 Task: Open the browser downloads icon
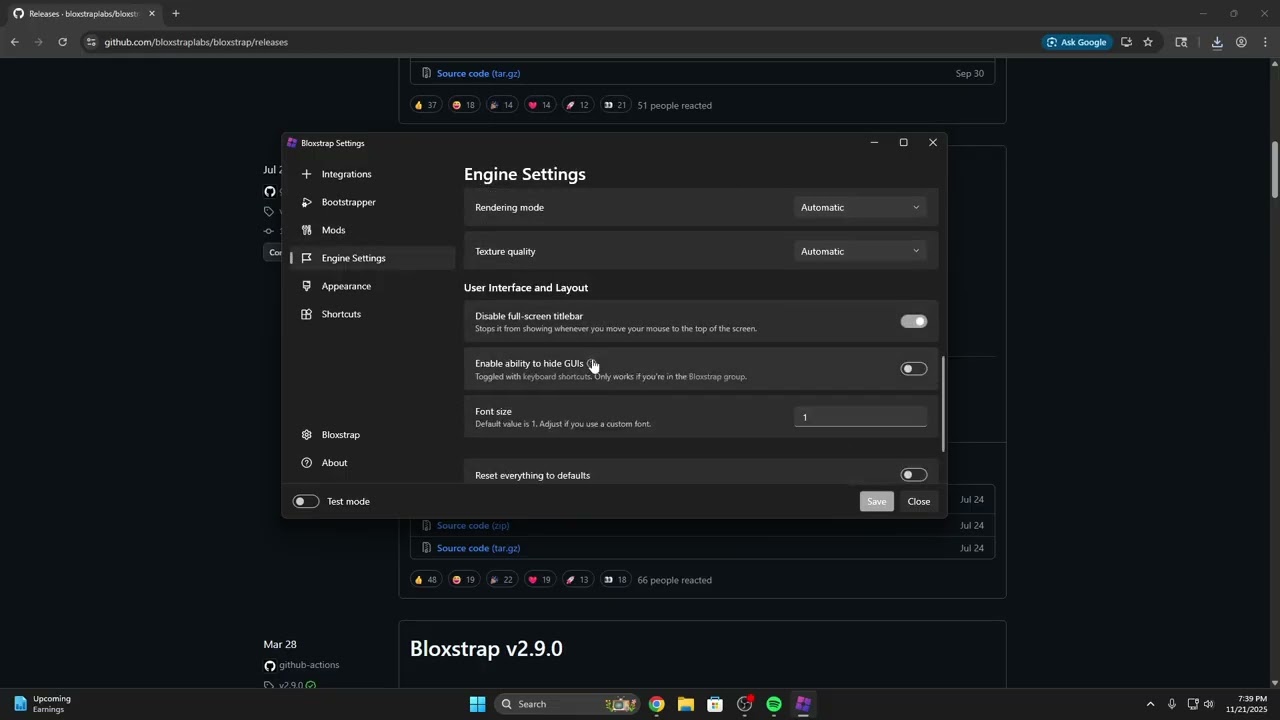tap(1217, 42)
